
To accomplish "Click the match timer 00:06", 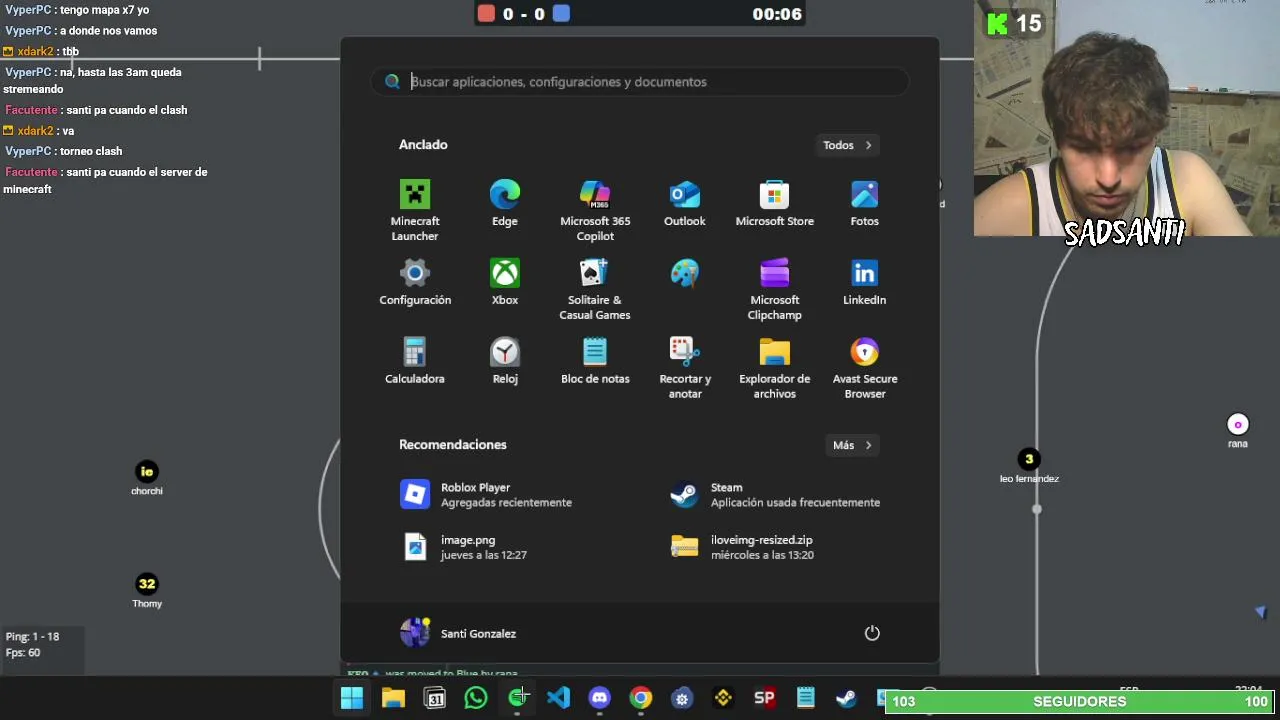I will pos(777,14).
